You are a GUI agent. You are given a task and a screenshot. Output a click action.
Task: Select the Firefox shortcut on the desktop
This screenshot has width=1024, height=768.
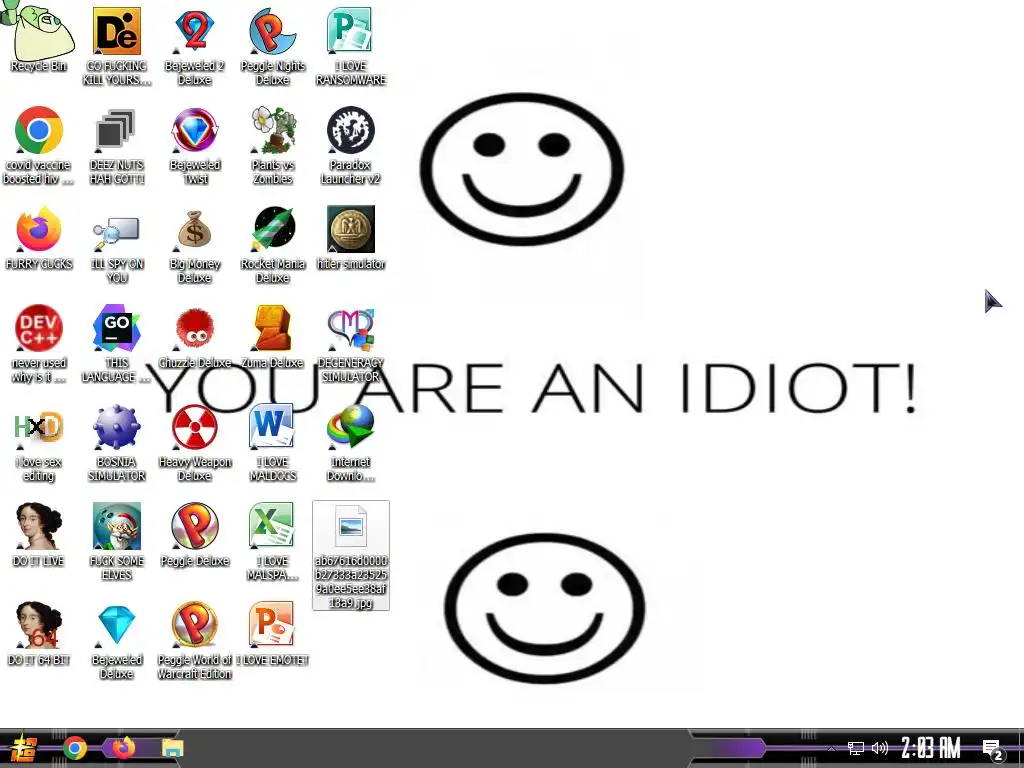(x=39, y=238)
